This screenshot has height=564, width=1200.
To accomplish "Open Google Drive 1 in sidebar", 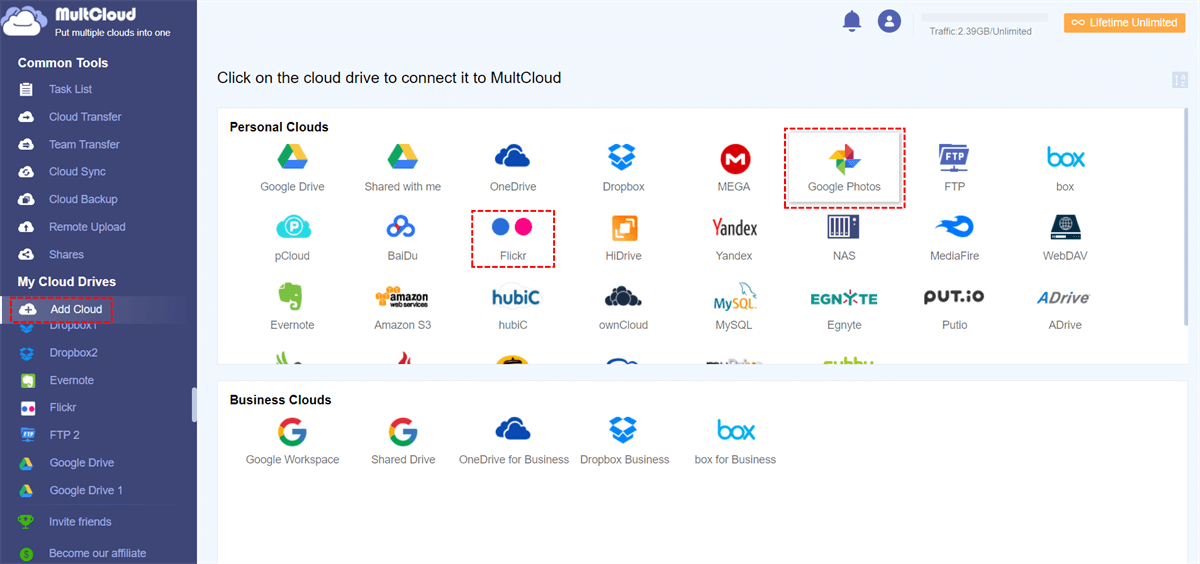I will (86, 490).
